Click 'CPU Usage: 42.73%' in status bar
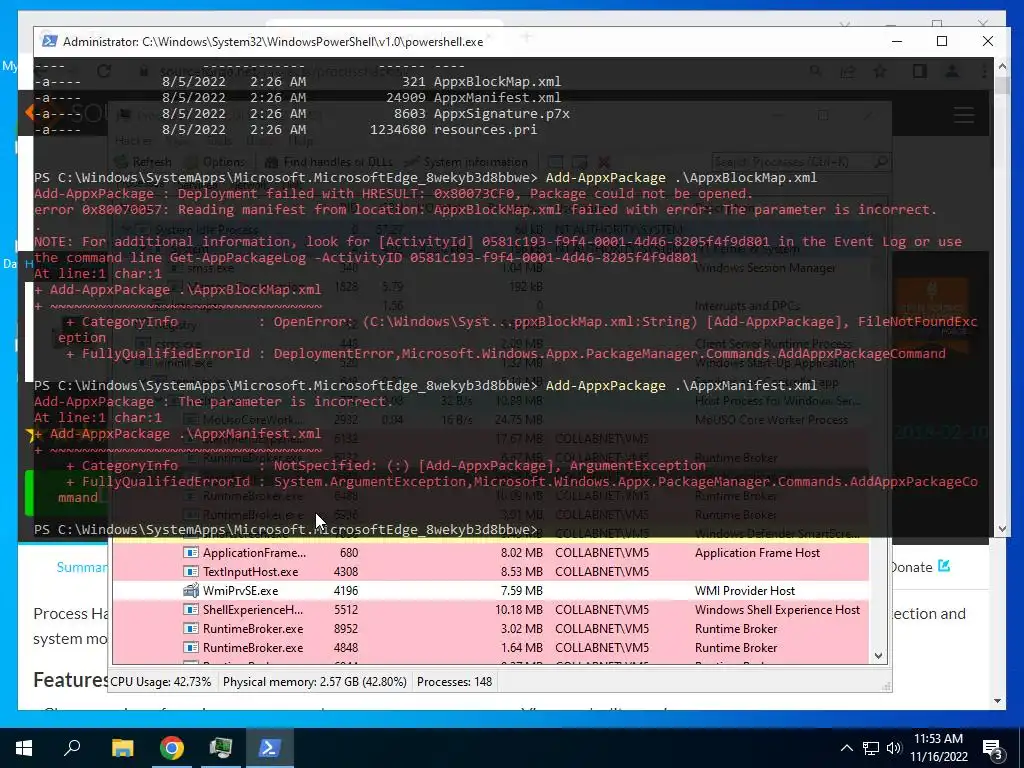 pyautogui.click(x=160, y=682)
